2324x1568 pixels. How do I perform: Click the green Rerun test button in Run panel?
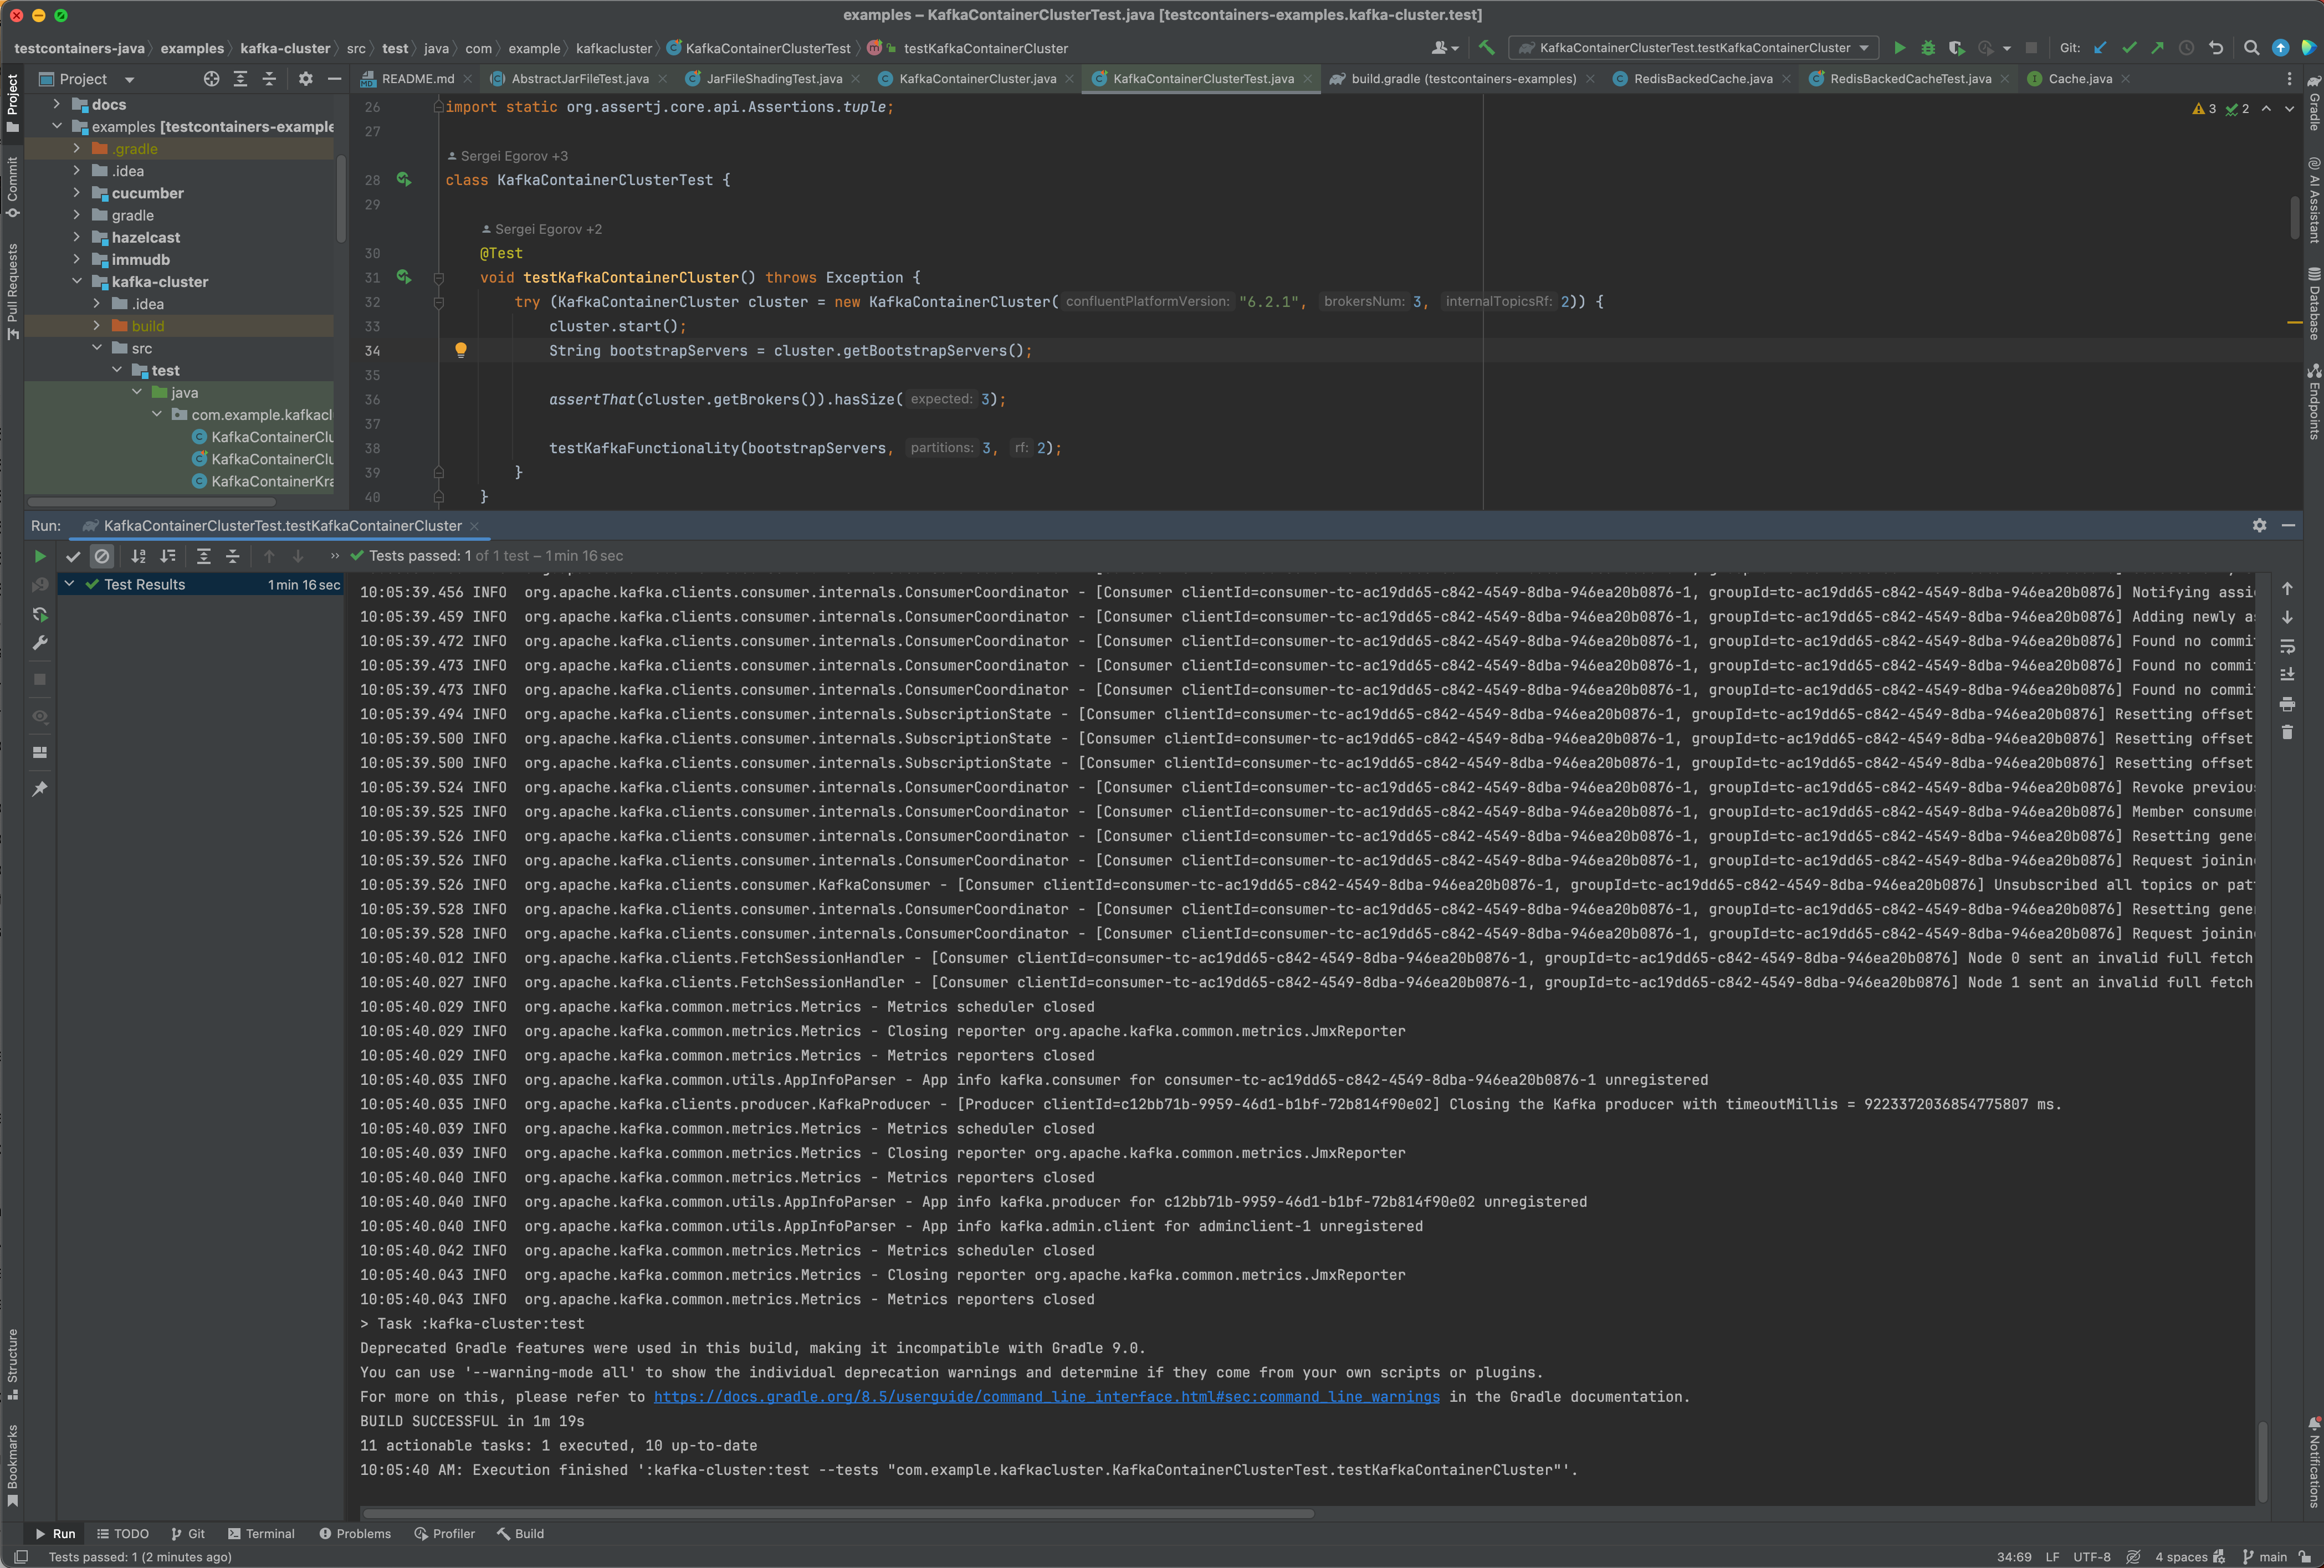[40, 556]
